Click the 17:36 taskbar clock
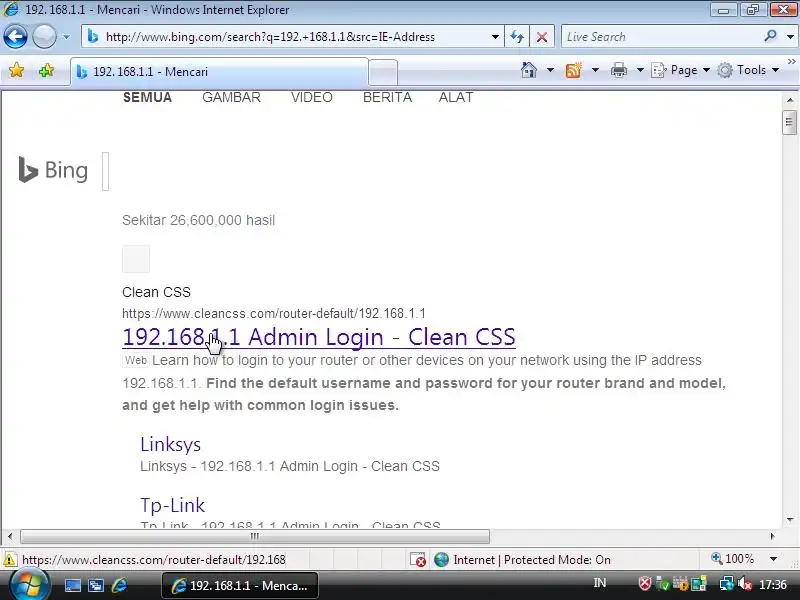This screenshot has height=600, width=800. [772, 584]
